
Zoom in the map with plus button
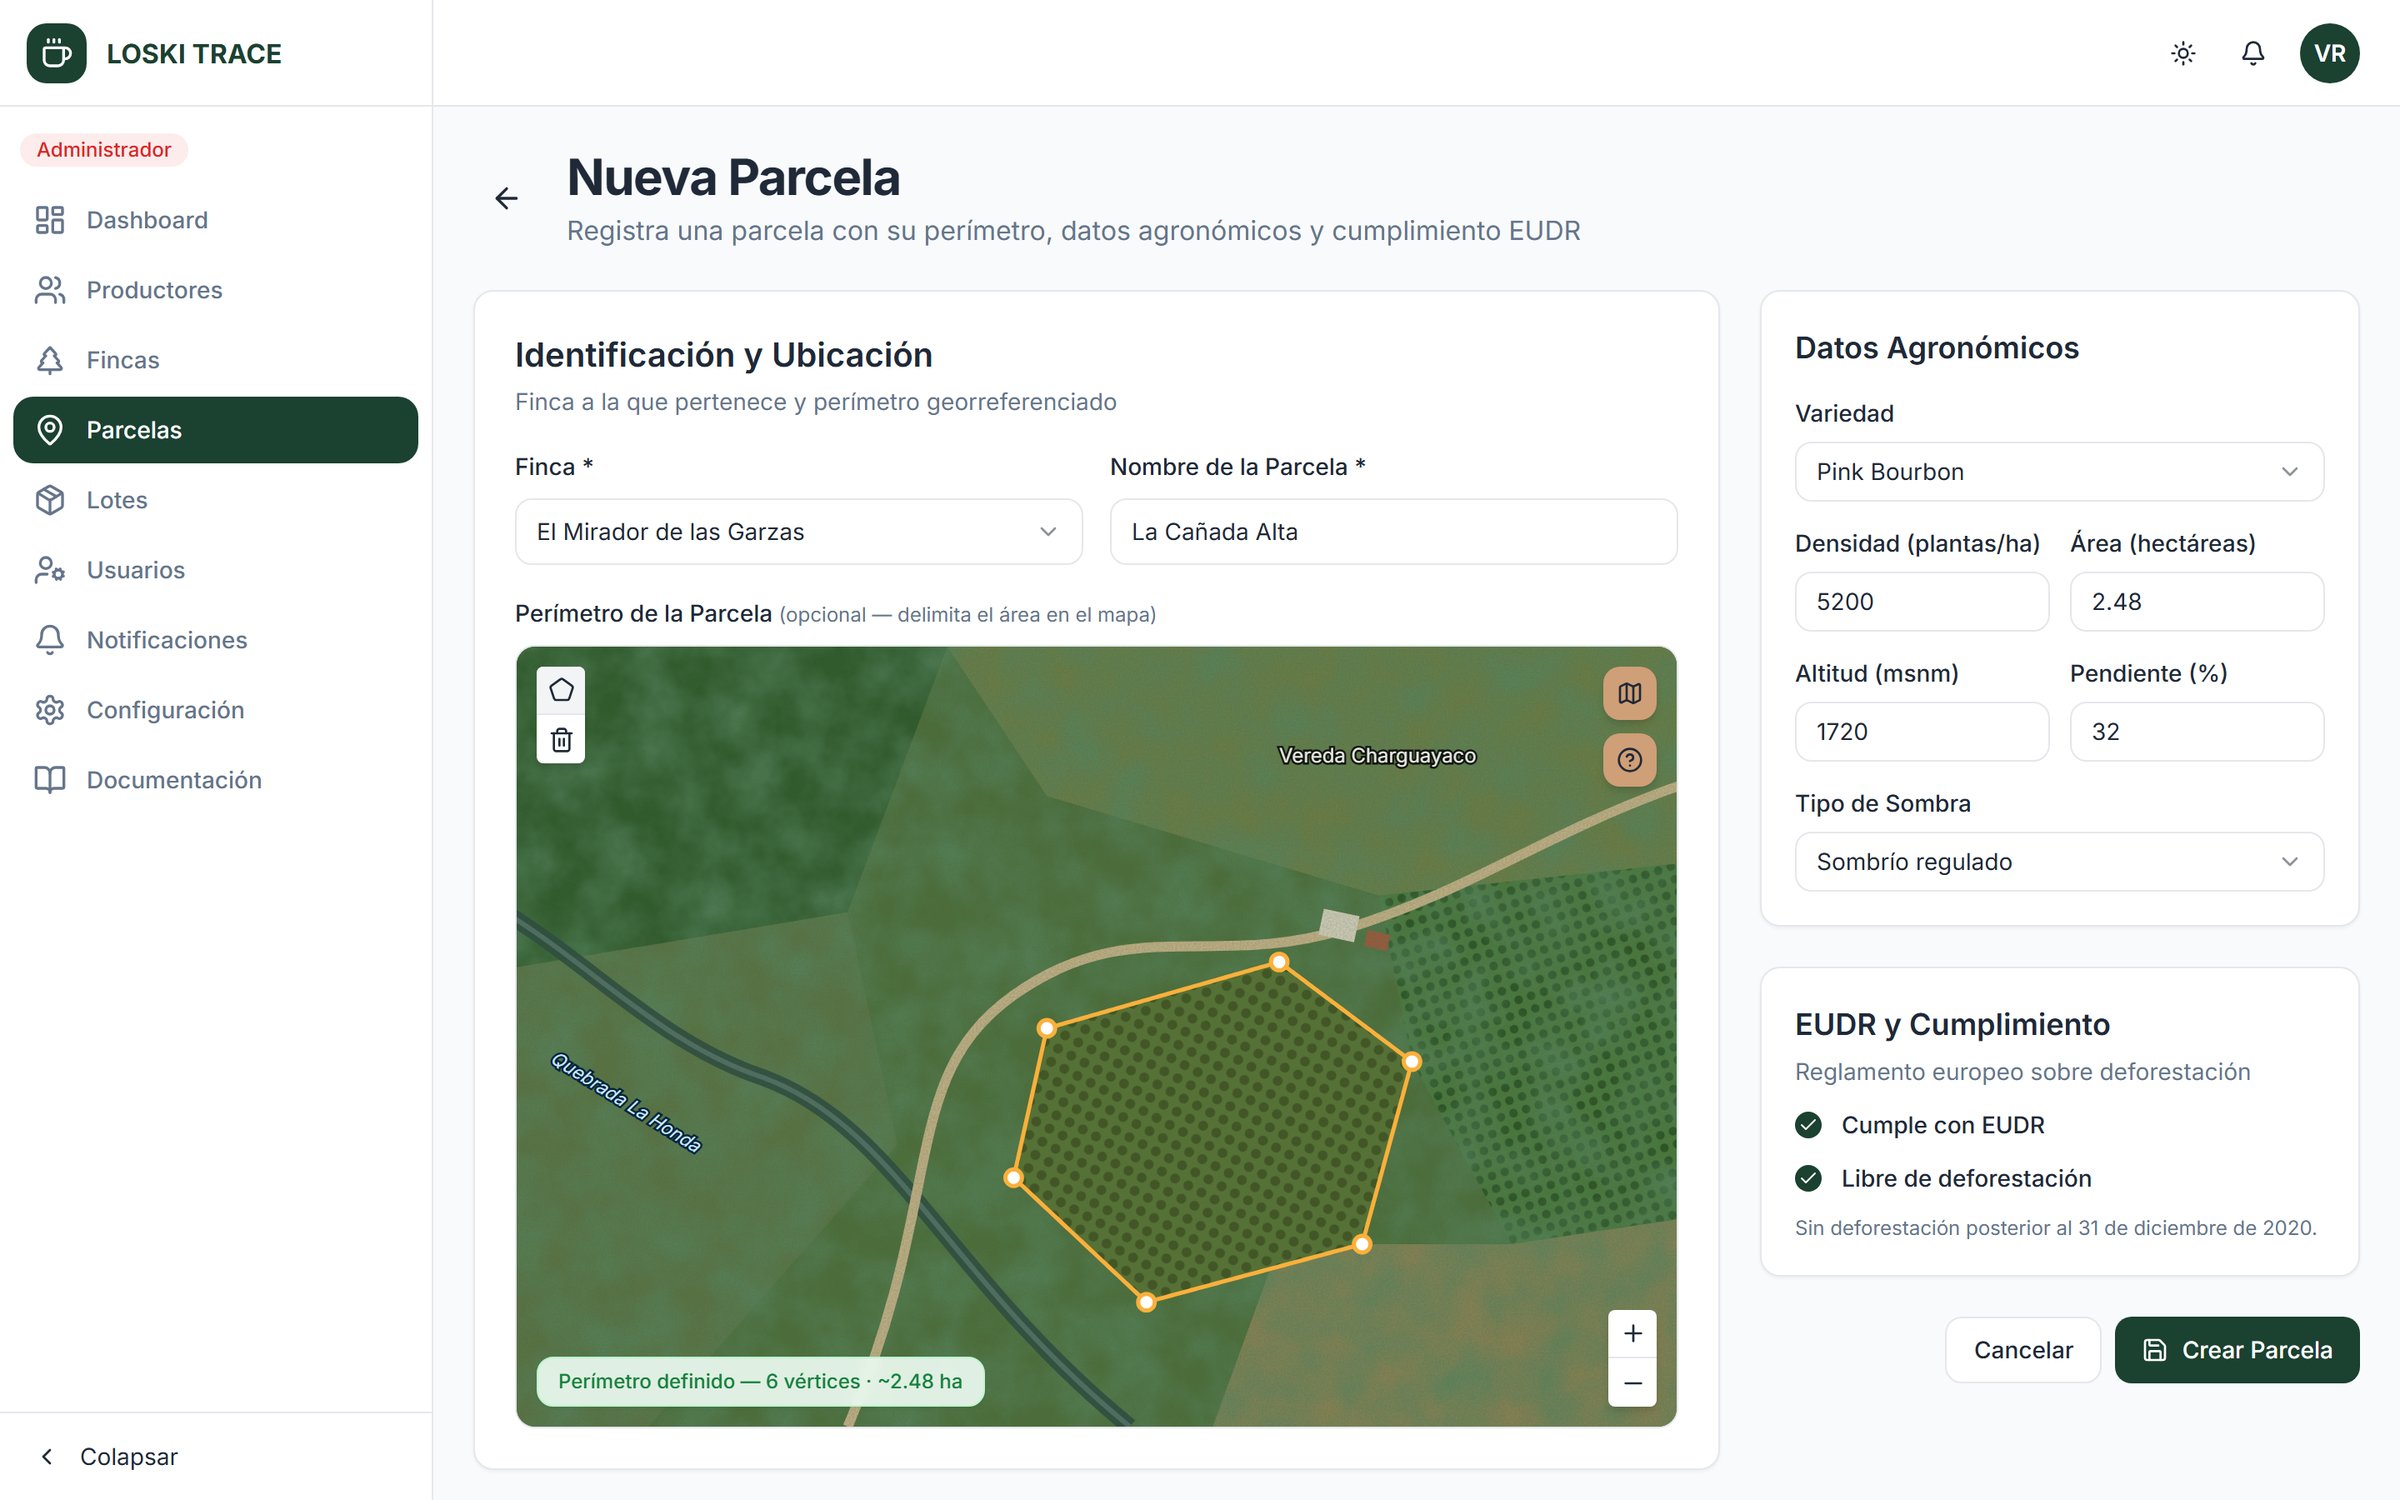point(1632,1333)
